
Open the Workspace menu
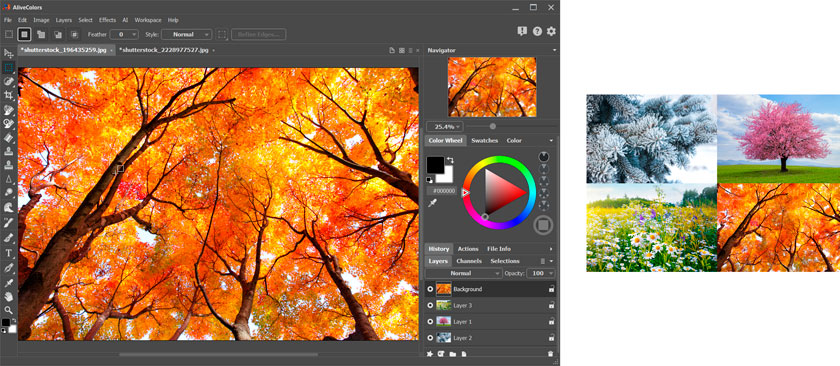(148, 20)
